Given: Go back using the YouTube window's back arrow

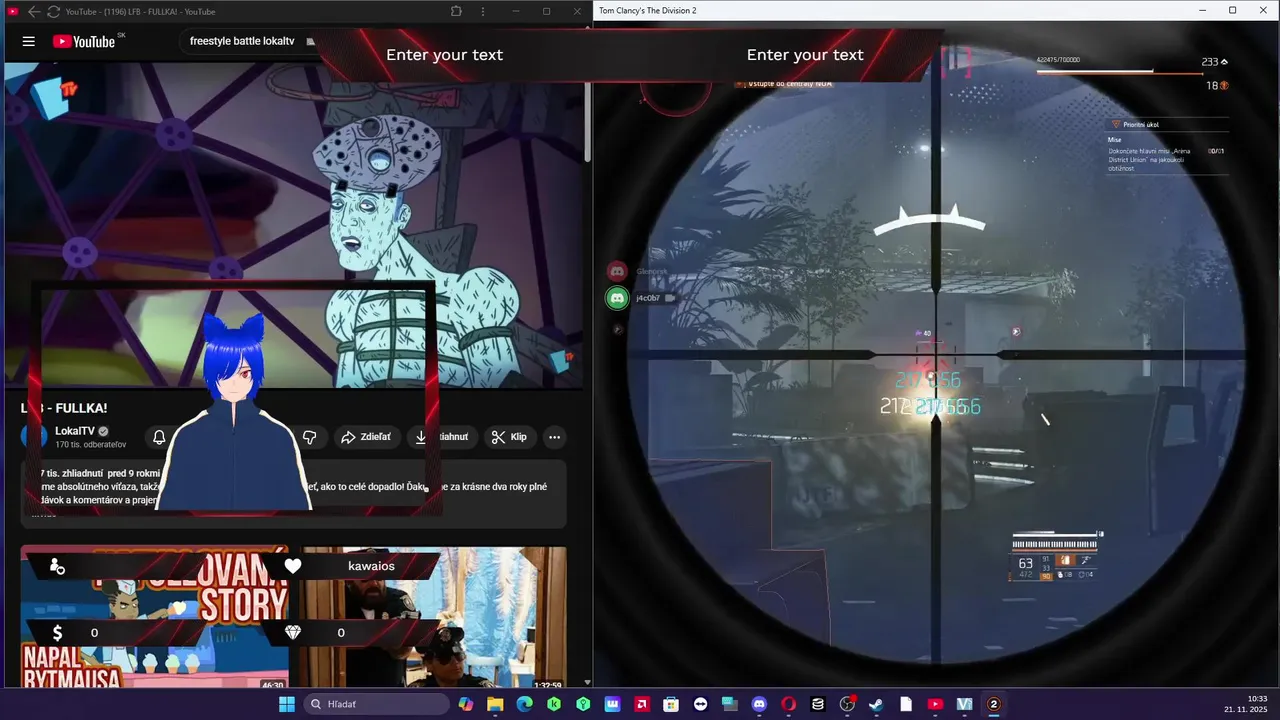Looking at the screenshot, I should 34,11.
